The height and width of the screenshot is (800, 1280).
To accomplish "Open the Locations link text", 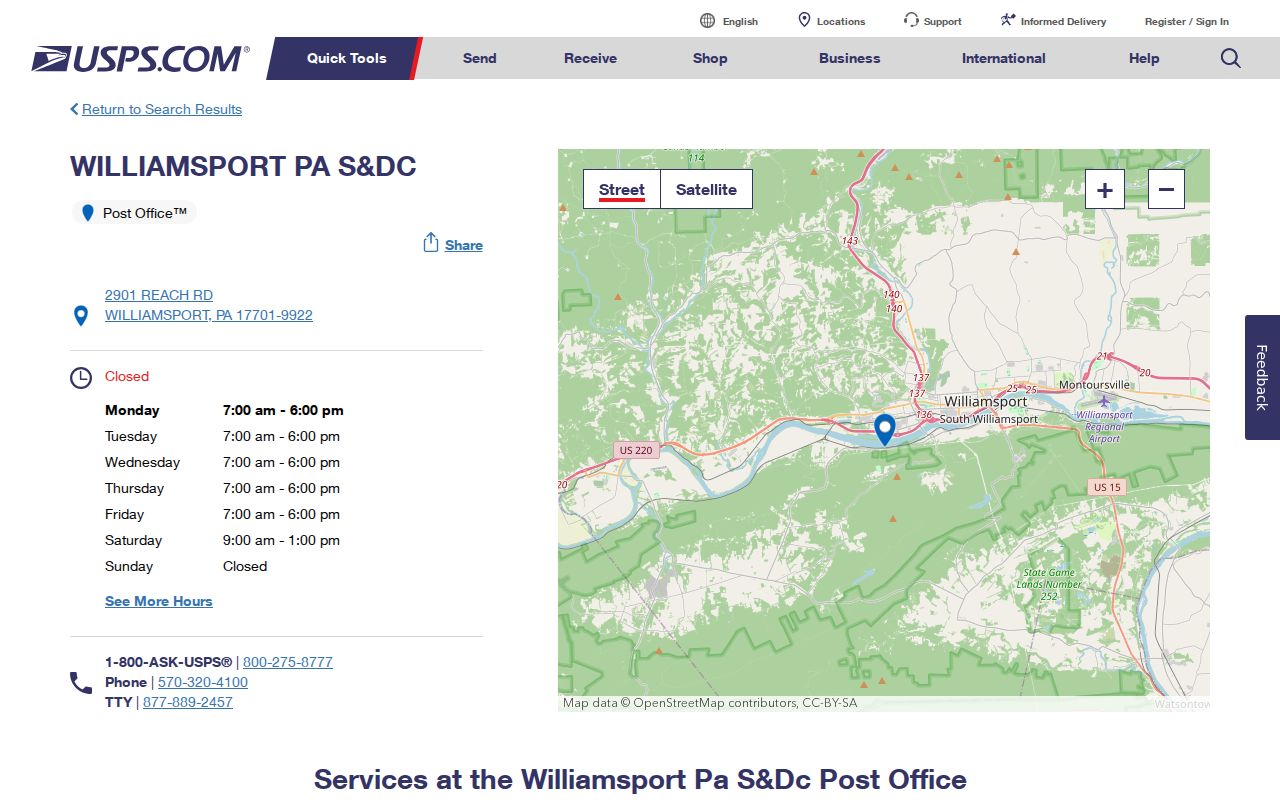I will (x=841, y=21).
